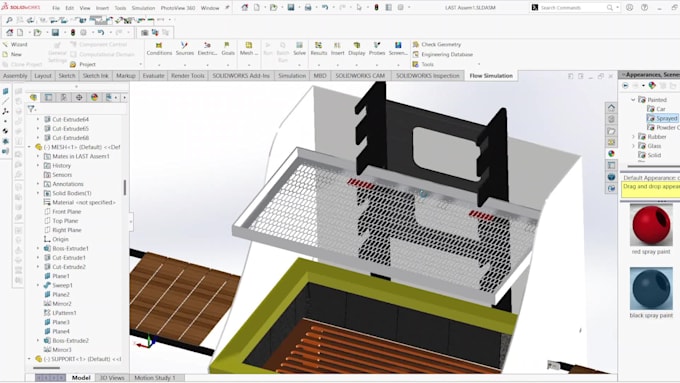
Task: Collapse the Painted appearances folder
Action: click(x=633, y=100)
